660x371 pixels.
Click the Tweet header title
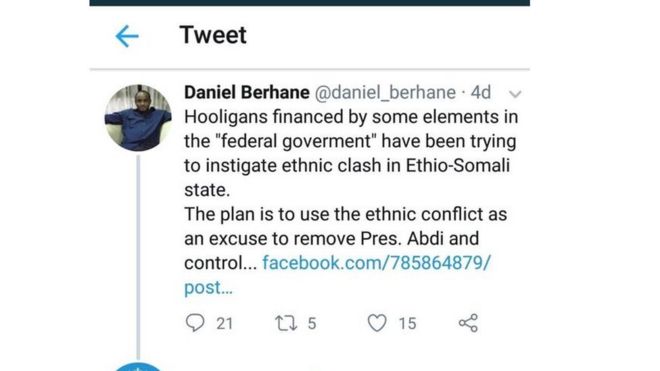click(x=213, y=35)
